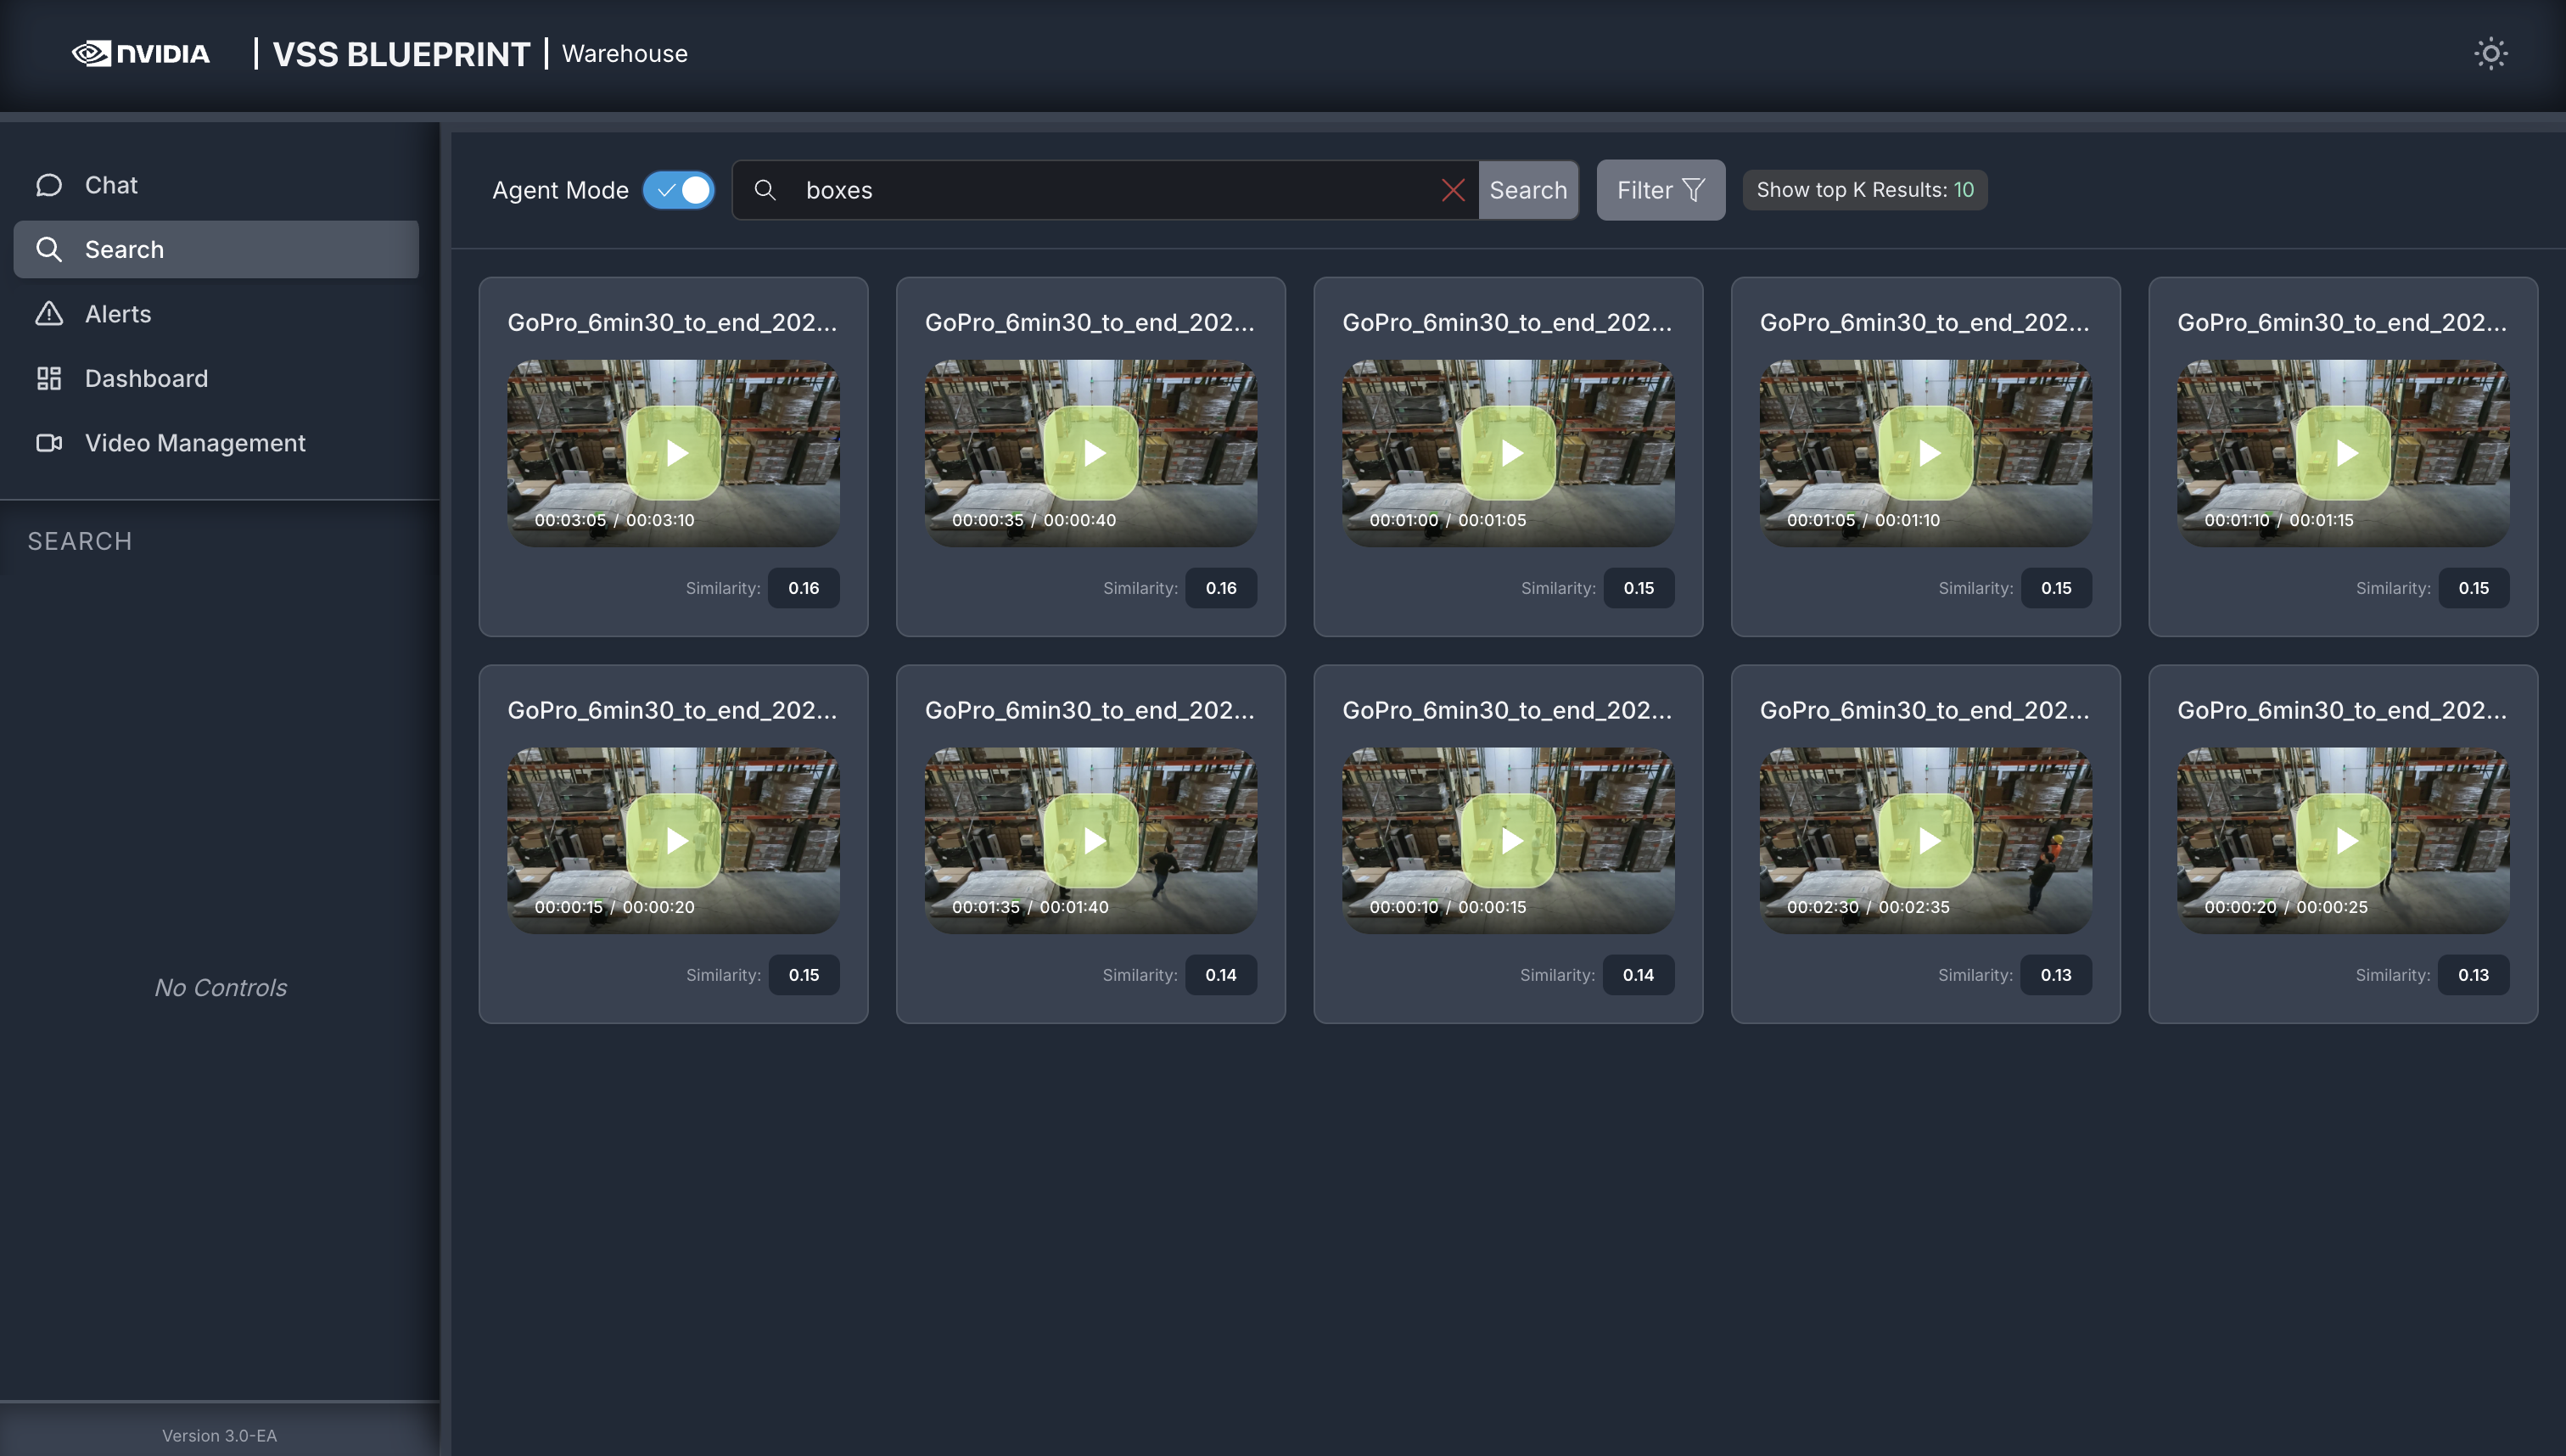Disable Agent Mode
2566x1456 pixels.
click(x=678, y=190)
